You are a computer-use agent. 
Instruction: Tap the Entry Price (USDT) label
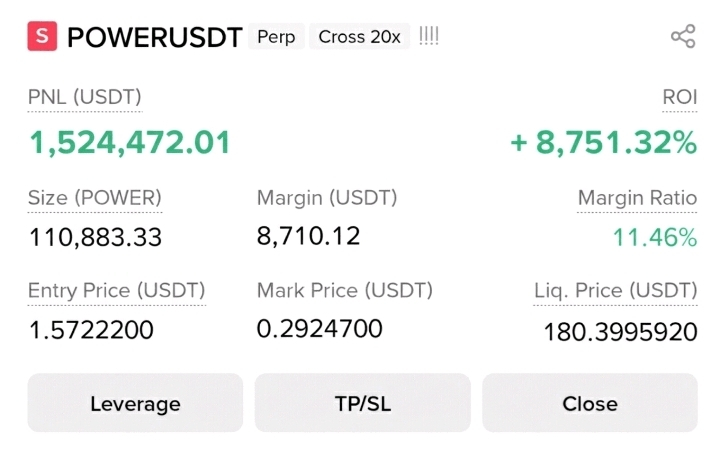pyautogui.click(x=117, y=290)
